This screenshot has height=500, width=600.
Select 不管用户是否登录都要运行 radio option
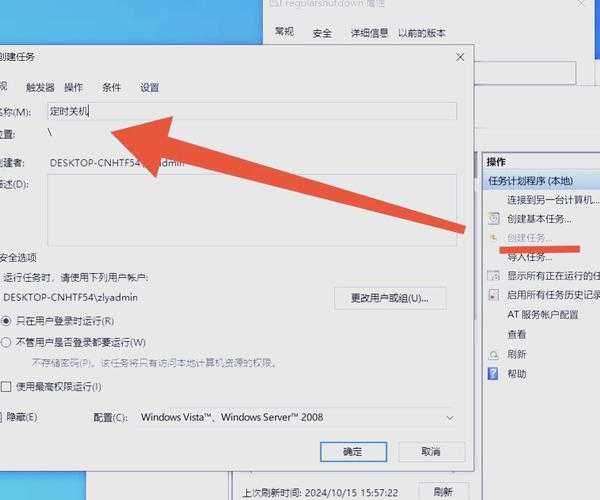point(73,342)
